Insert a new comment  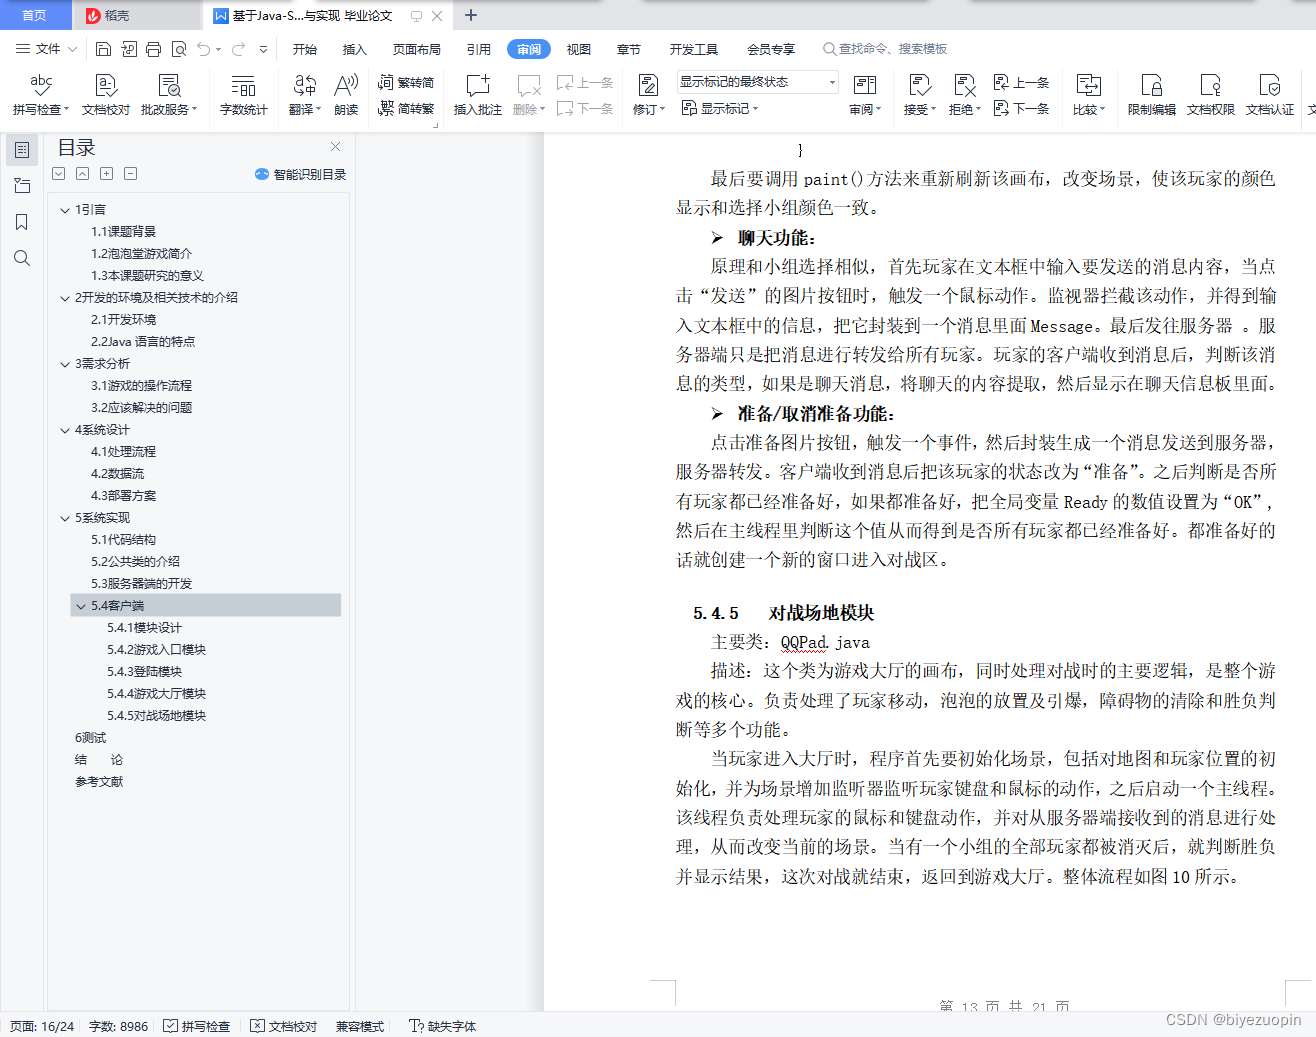coord(478,95)
